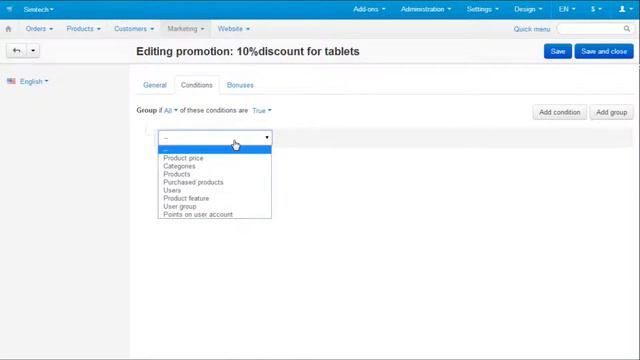This screenshot has height=360, width=640.
Task: Select the blank '--' option
Action: point(215,150)
